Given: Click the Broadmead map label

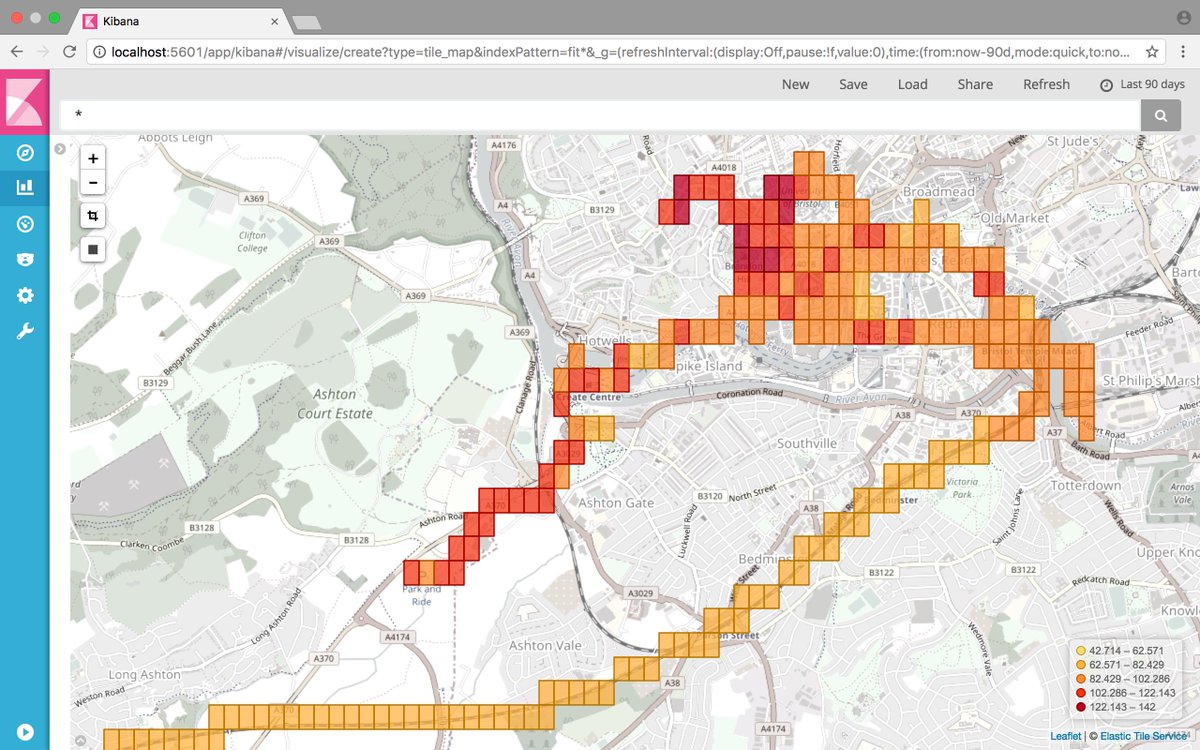Looking at the screenshot, I should (x=938, y=191).
